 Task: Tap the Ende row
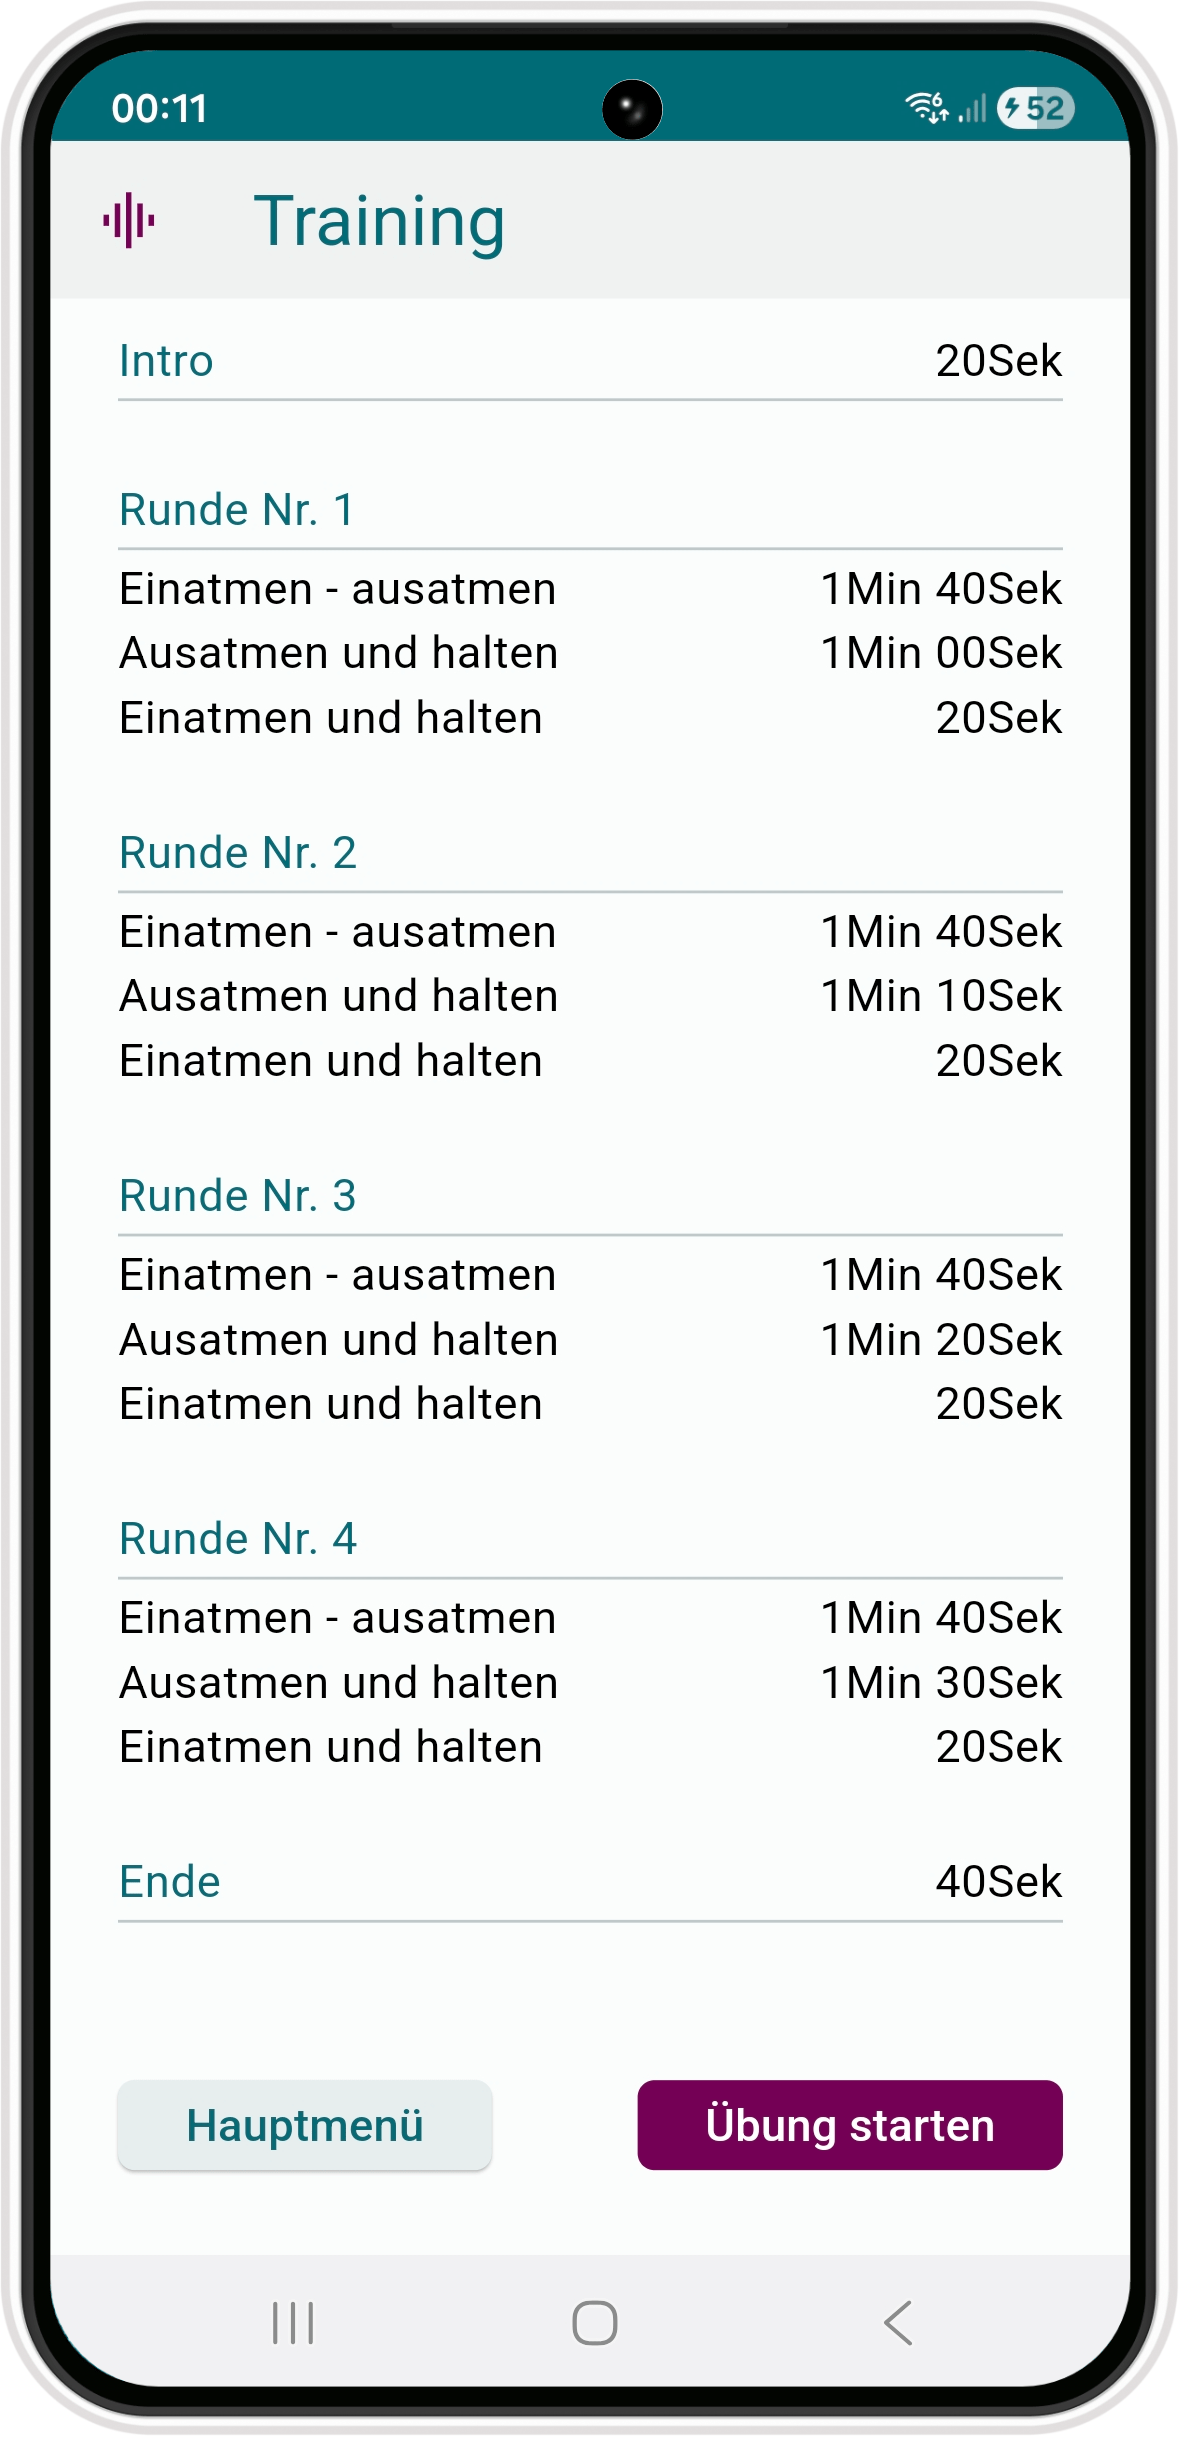(x=590, y=1882)
